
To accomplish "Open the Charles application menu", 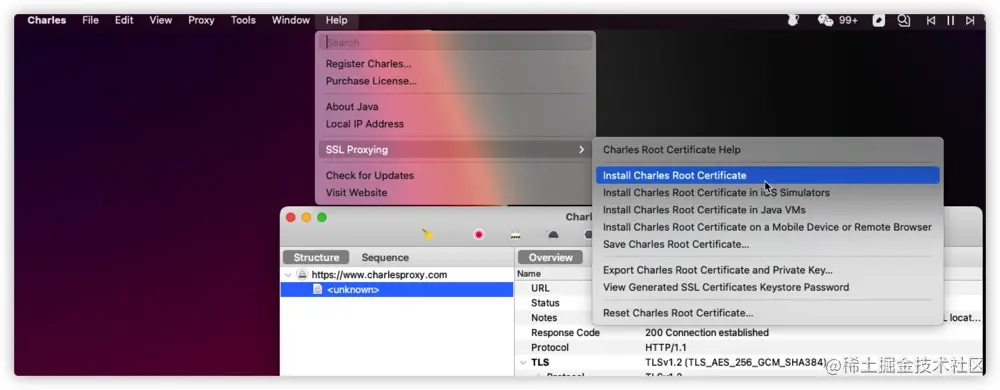I will coord(47,20).
